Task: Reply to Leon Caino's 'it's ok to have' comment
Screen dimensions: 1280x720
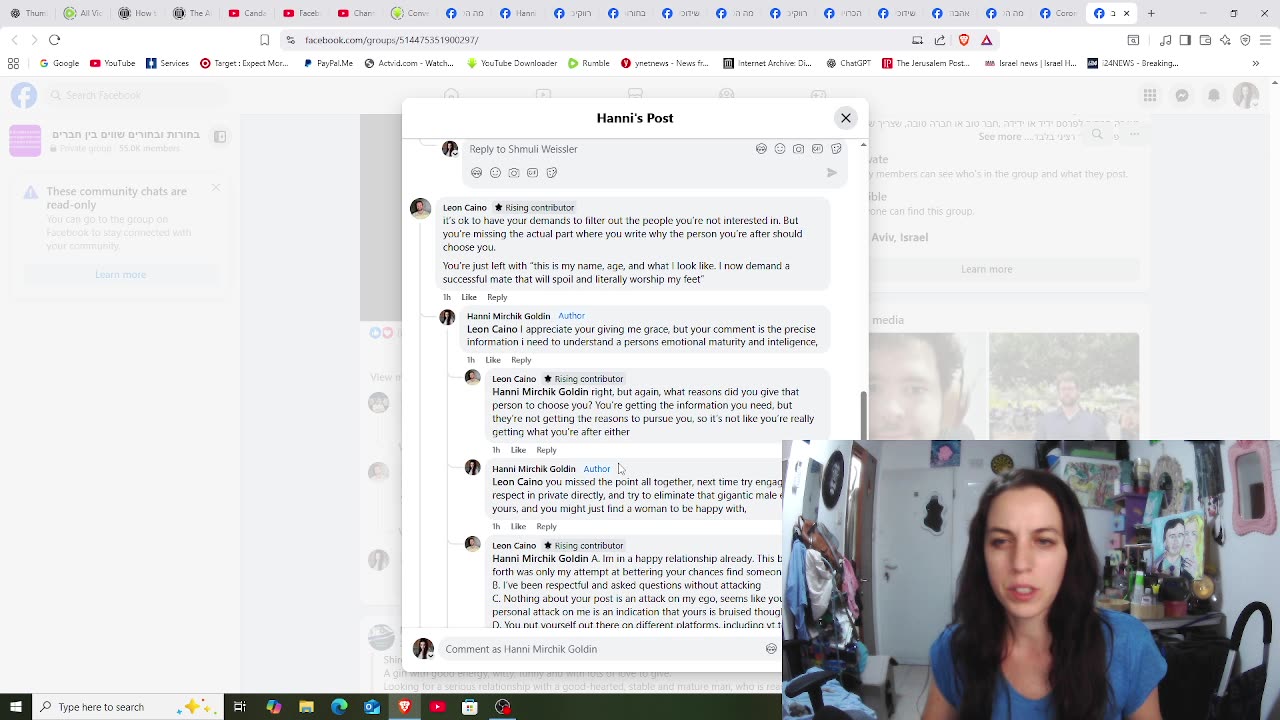Action: (497, 297)
